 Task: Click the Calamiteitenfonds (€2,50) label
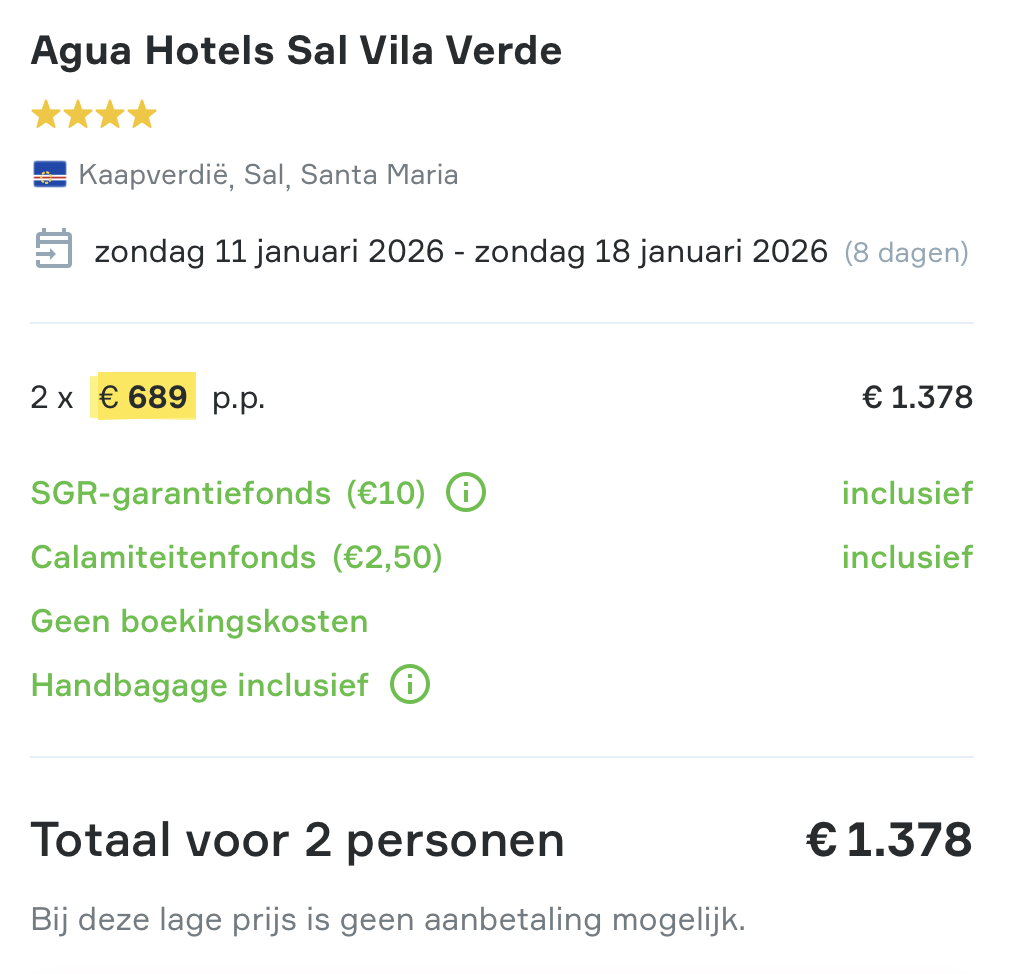(236, 557)
